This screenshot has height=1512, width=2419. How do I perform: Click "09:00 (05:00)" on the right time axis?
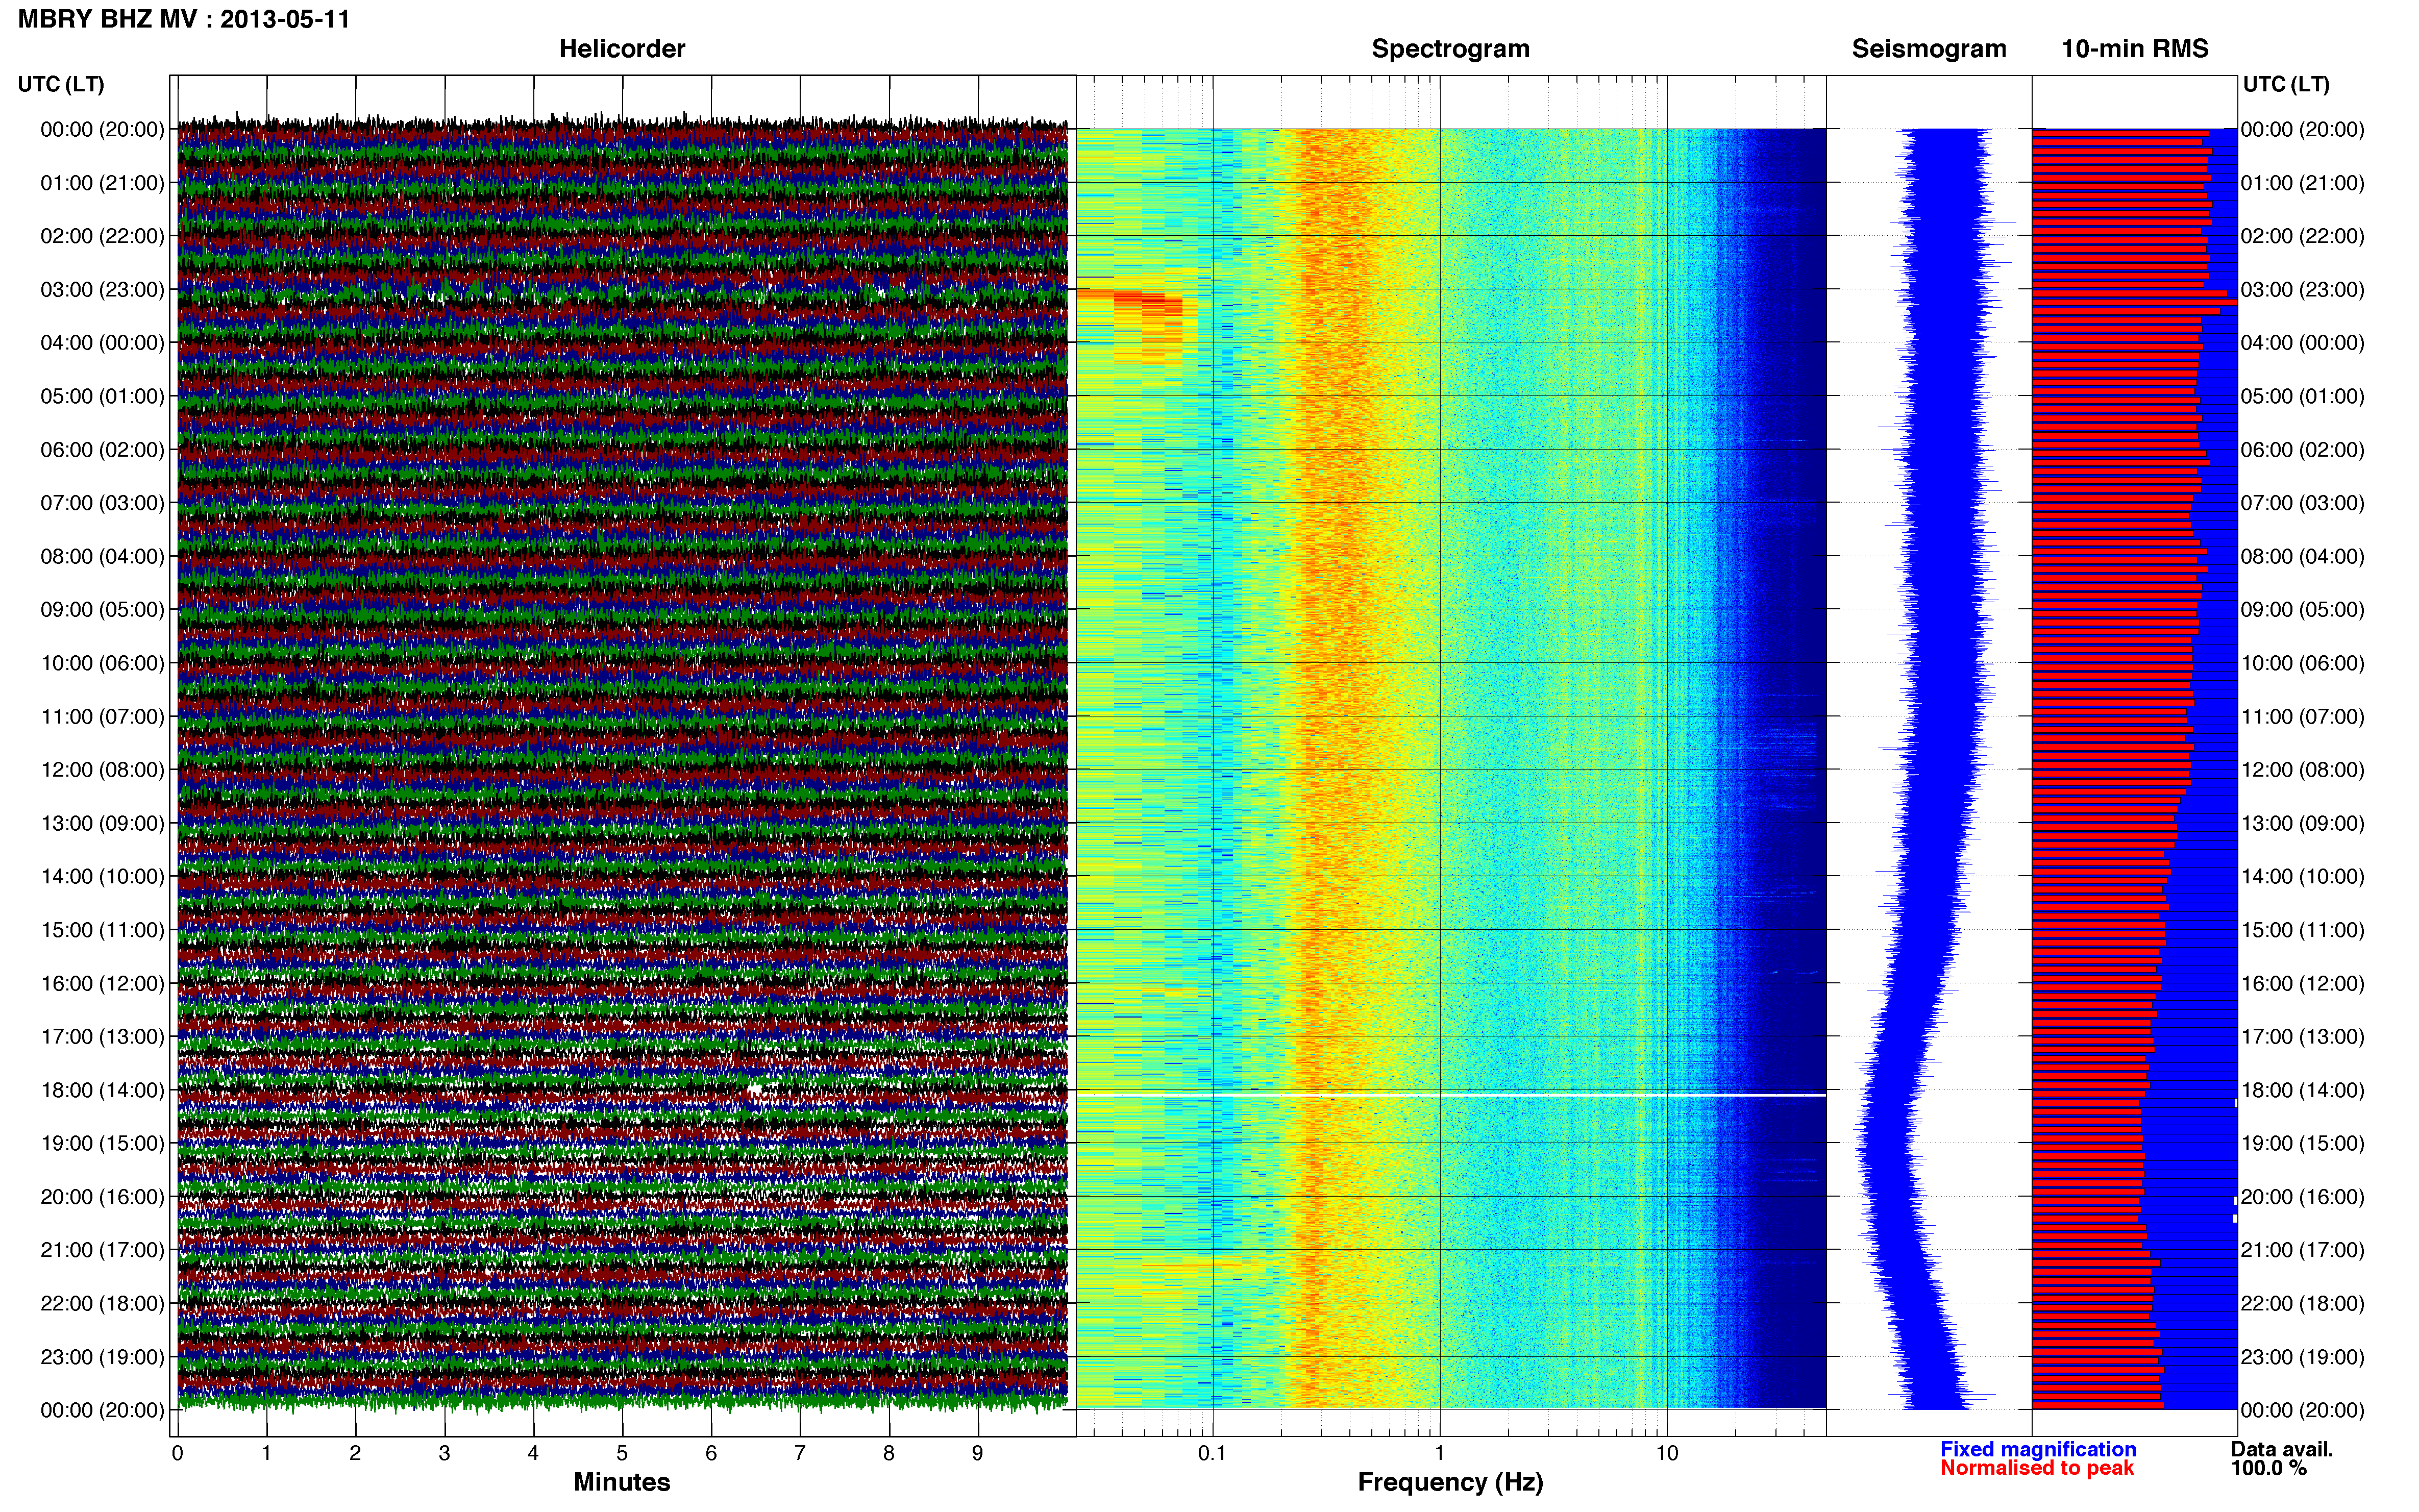2303,610
